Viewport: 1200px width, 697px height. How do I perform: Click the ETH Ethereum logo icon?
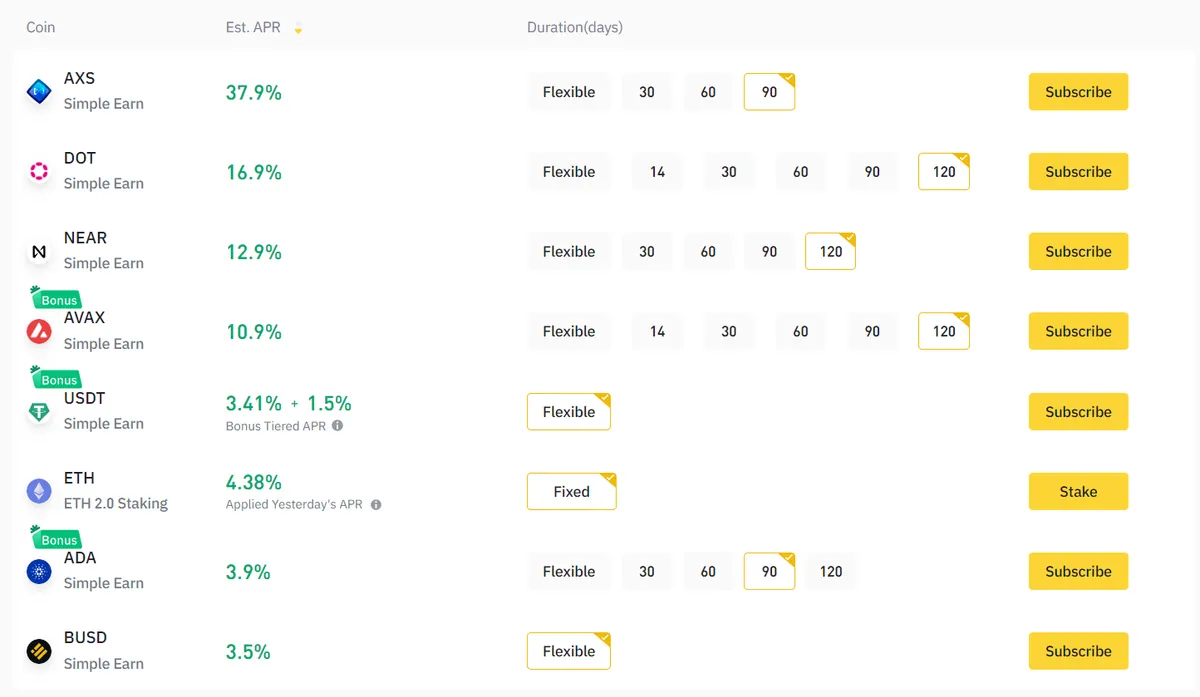[x=39, y=491]
